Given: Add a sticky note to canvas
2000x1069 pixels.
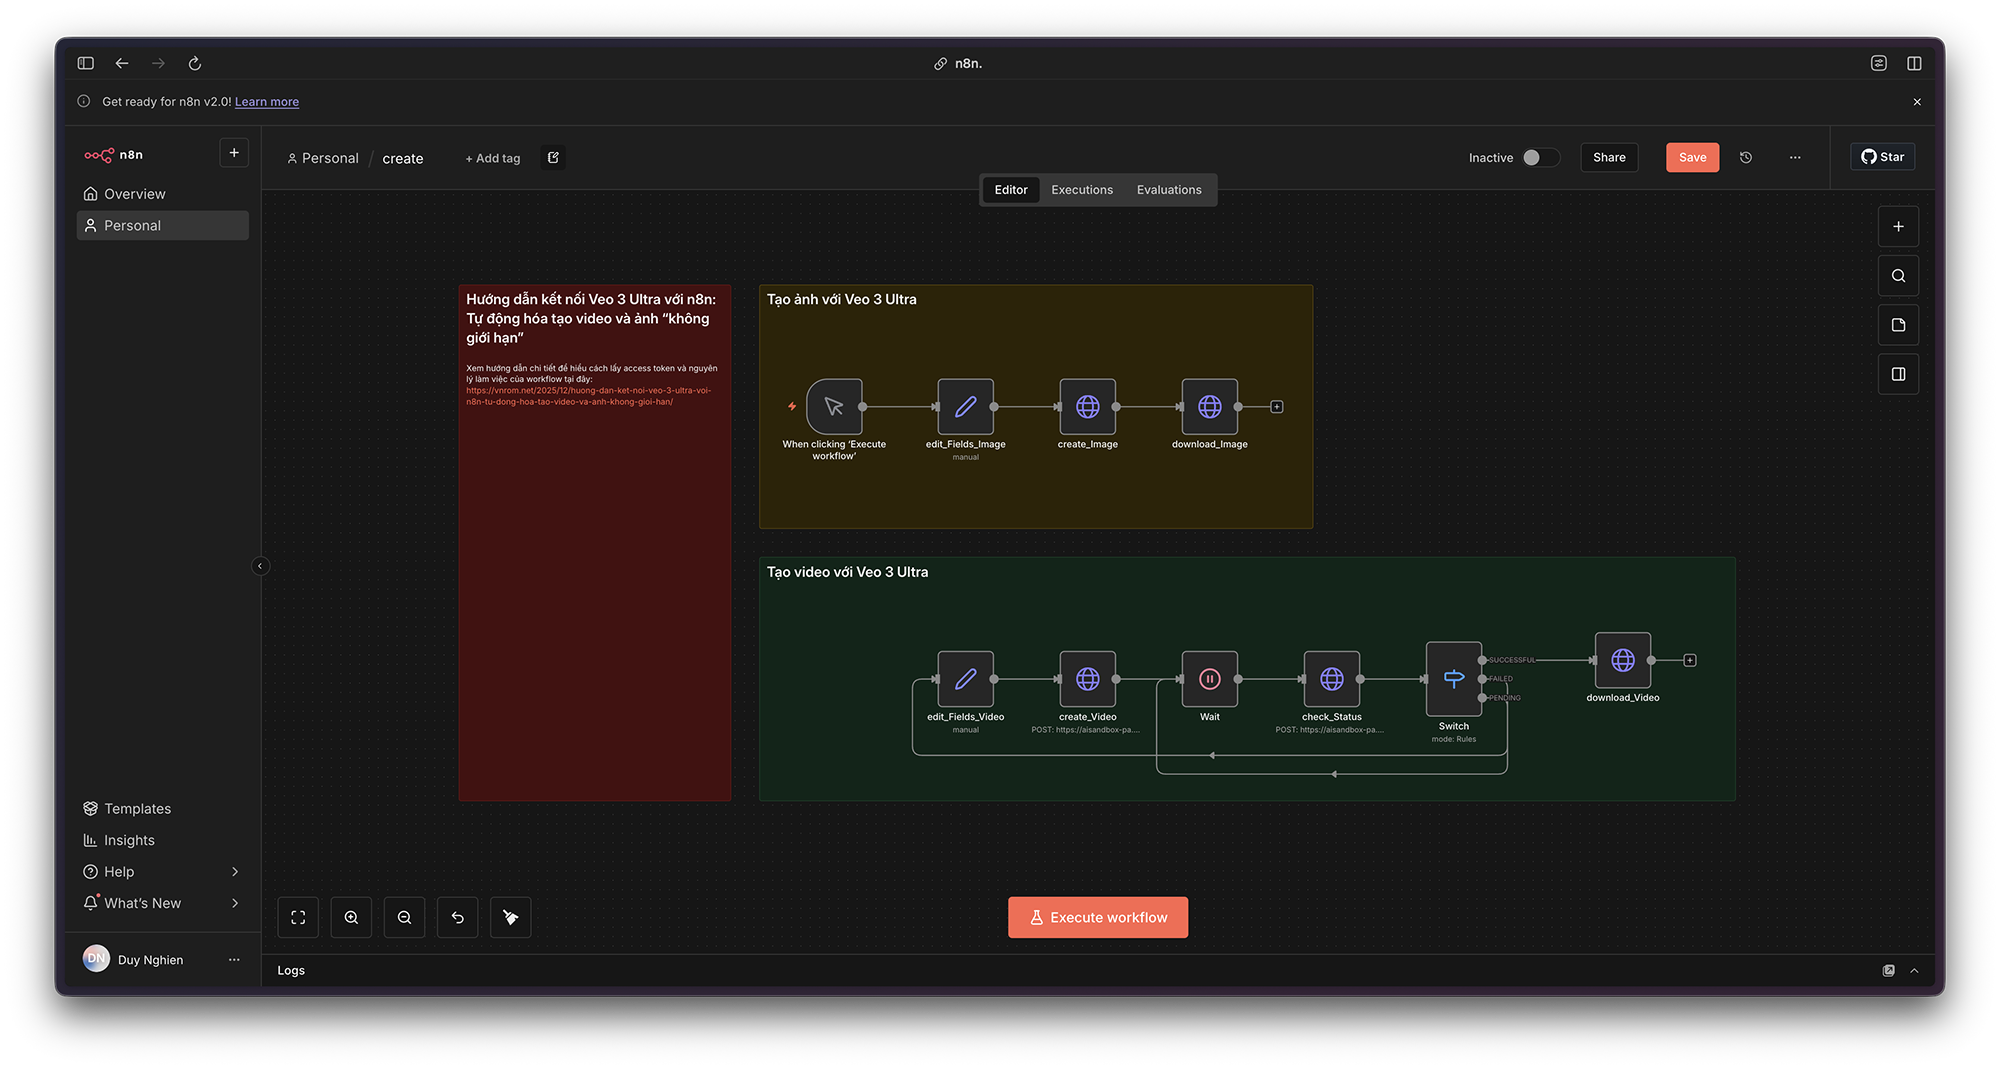Looking at the screenshot, I should [x=1898, y=325].
